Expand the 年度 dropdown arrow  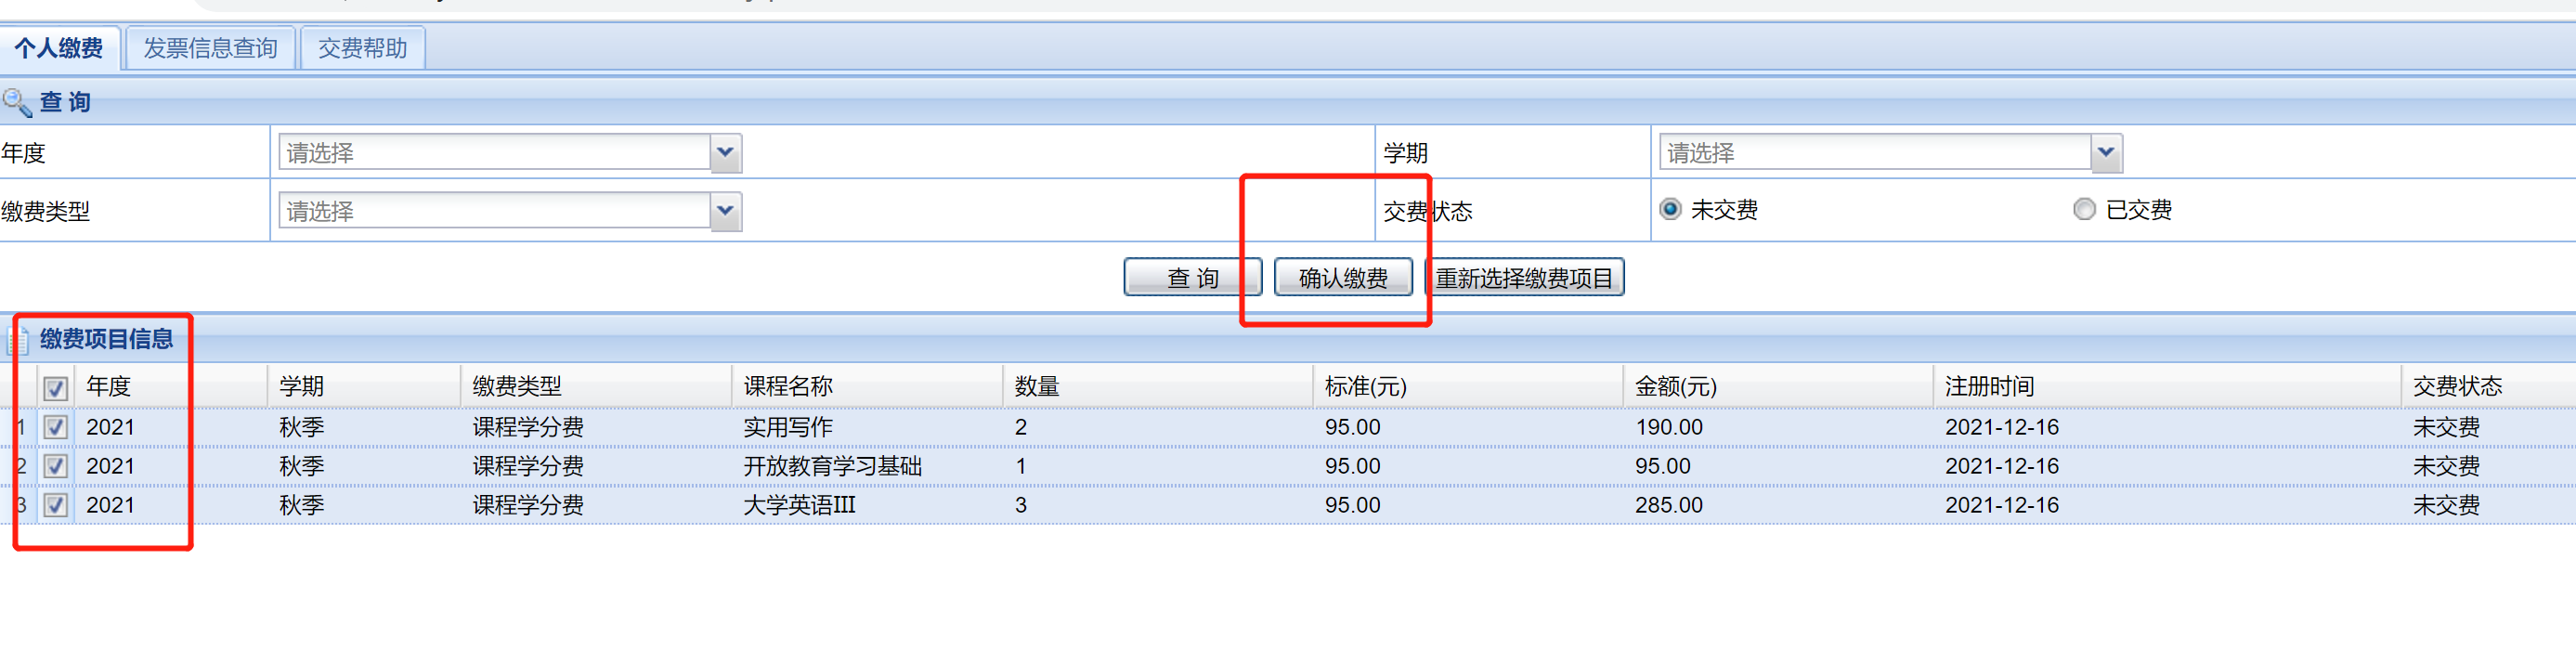(726, 154)
